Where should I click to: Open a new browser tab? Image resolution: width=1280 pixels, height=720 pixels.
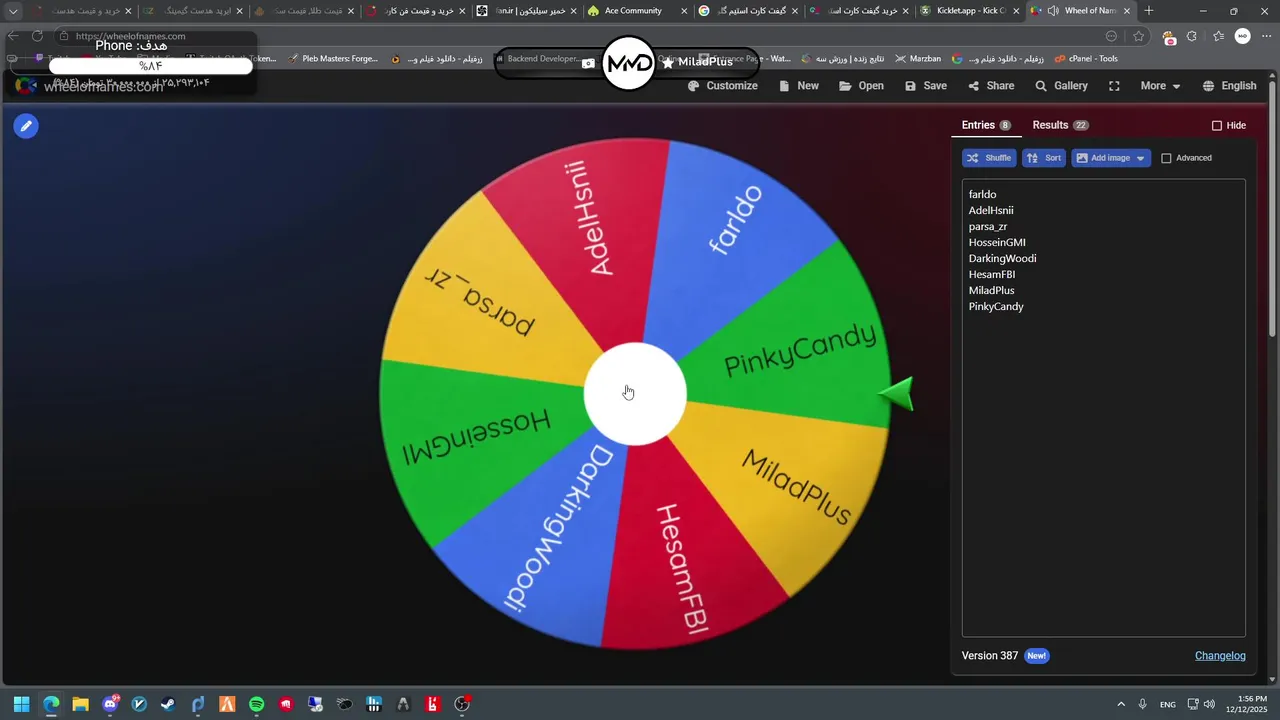click(x=1149, y=11)
